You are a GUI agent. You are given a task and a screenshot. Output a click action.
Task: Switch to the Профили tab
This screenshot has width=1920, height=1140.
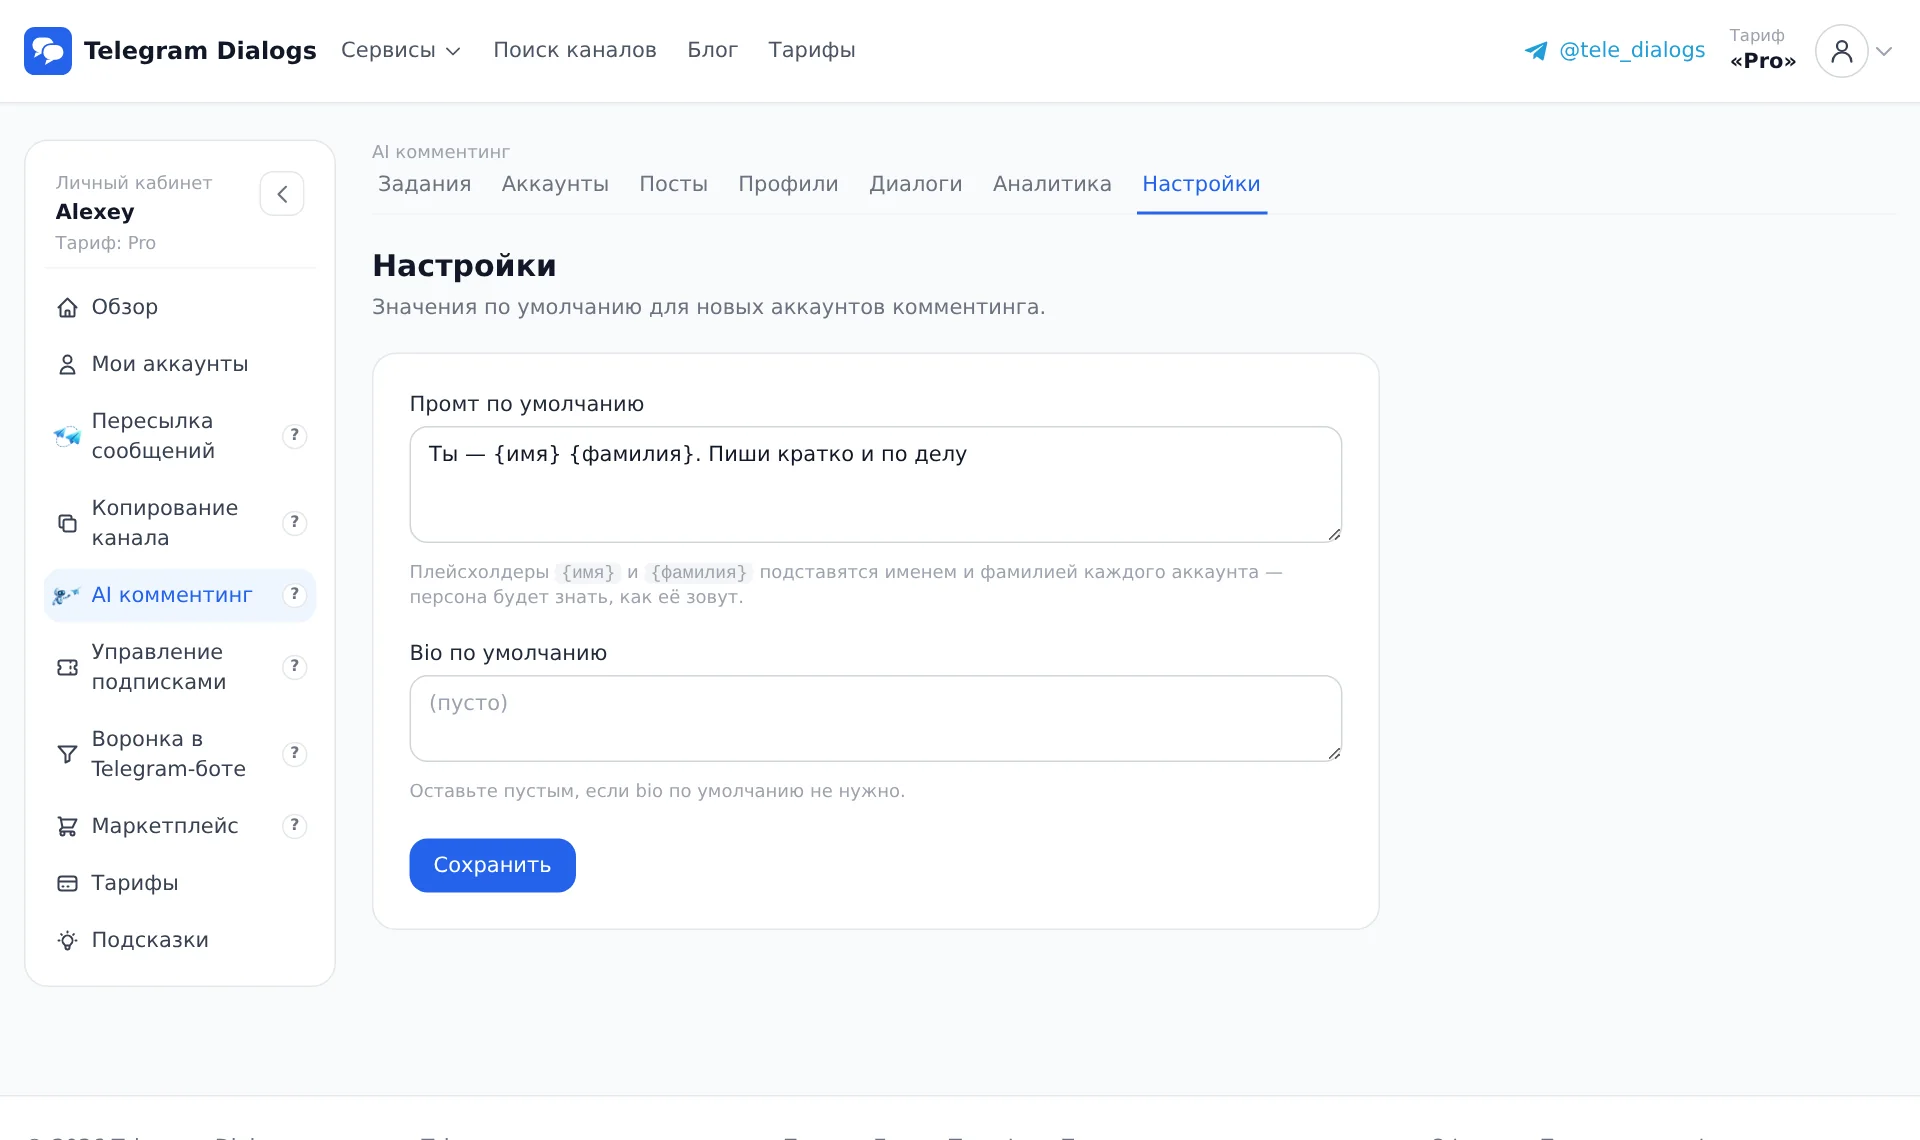tap(788, 184)
